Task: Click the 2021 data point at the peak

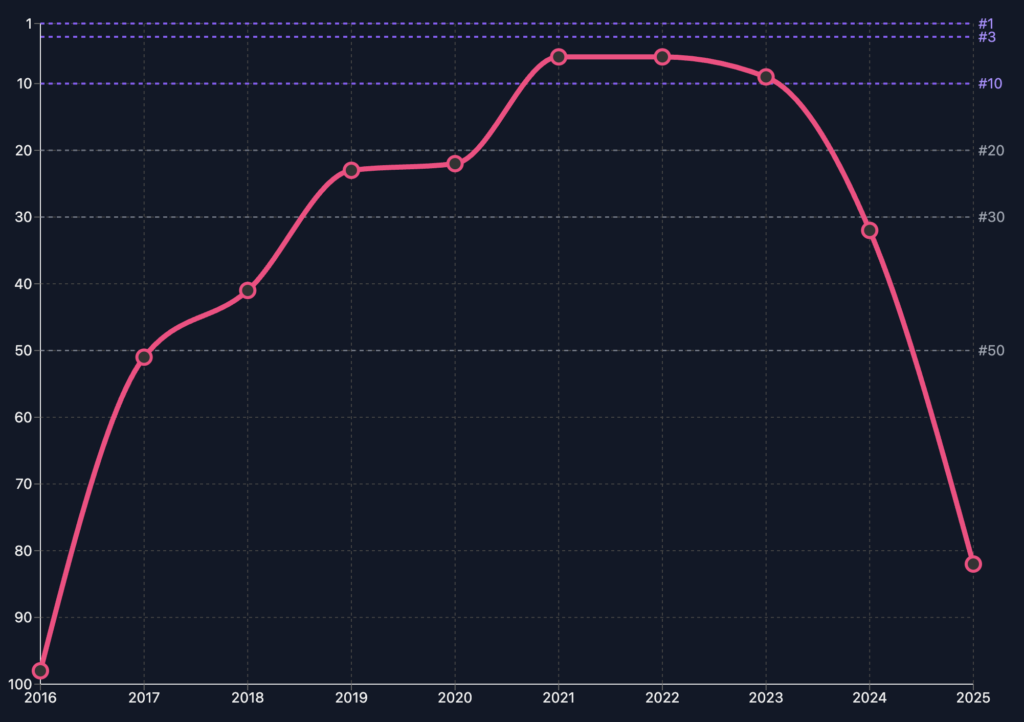Action: 558,57
